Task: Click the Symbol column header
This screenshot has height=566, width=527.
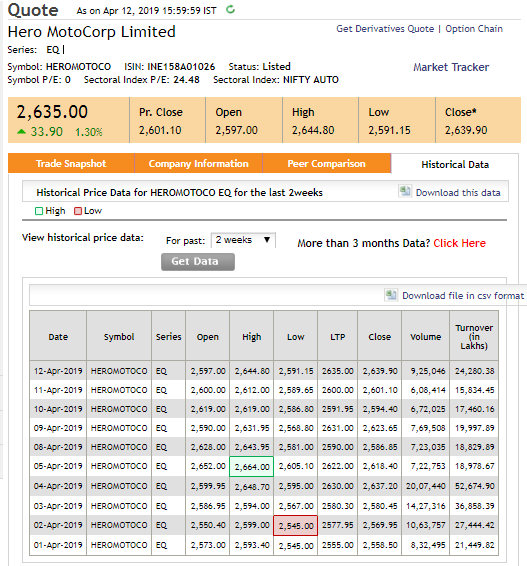Action: pos(119,337)
